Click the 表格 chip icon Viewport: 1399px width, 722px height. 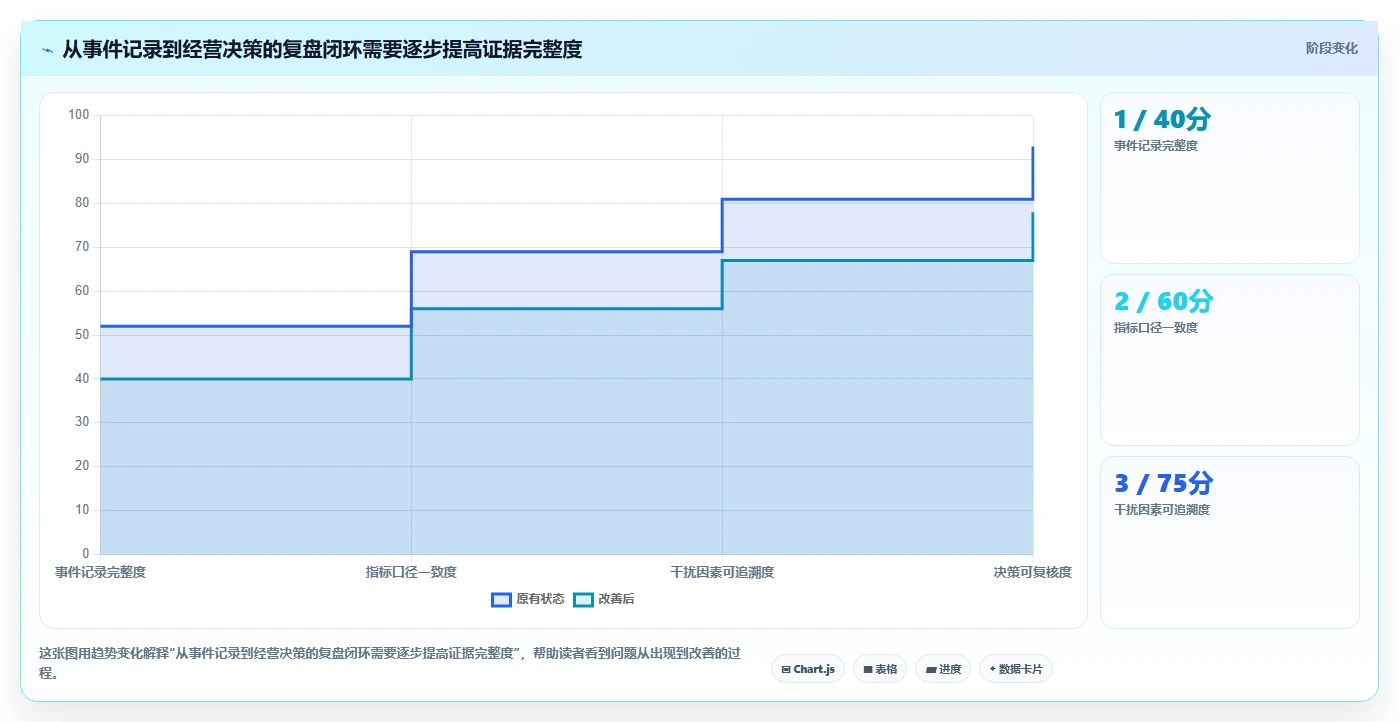tap(868, 669)
